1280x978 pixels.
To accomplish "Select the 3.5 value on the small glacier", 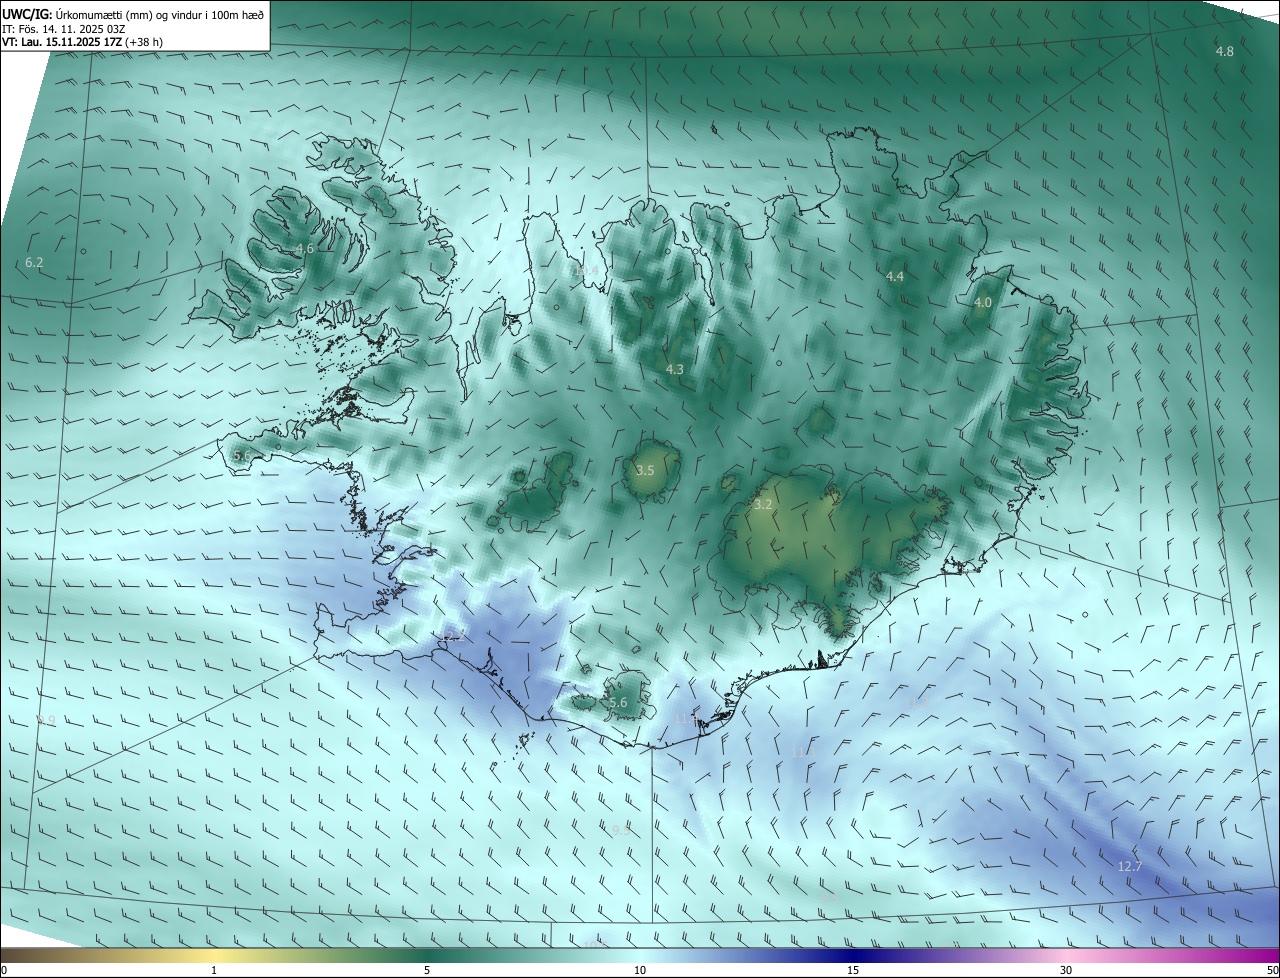I will (645, 470).
